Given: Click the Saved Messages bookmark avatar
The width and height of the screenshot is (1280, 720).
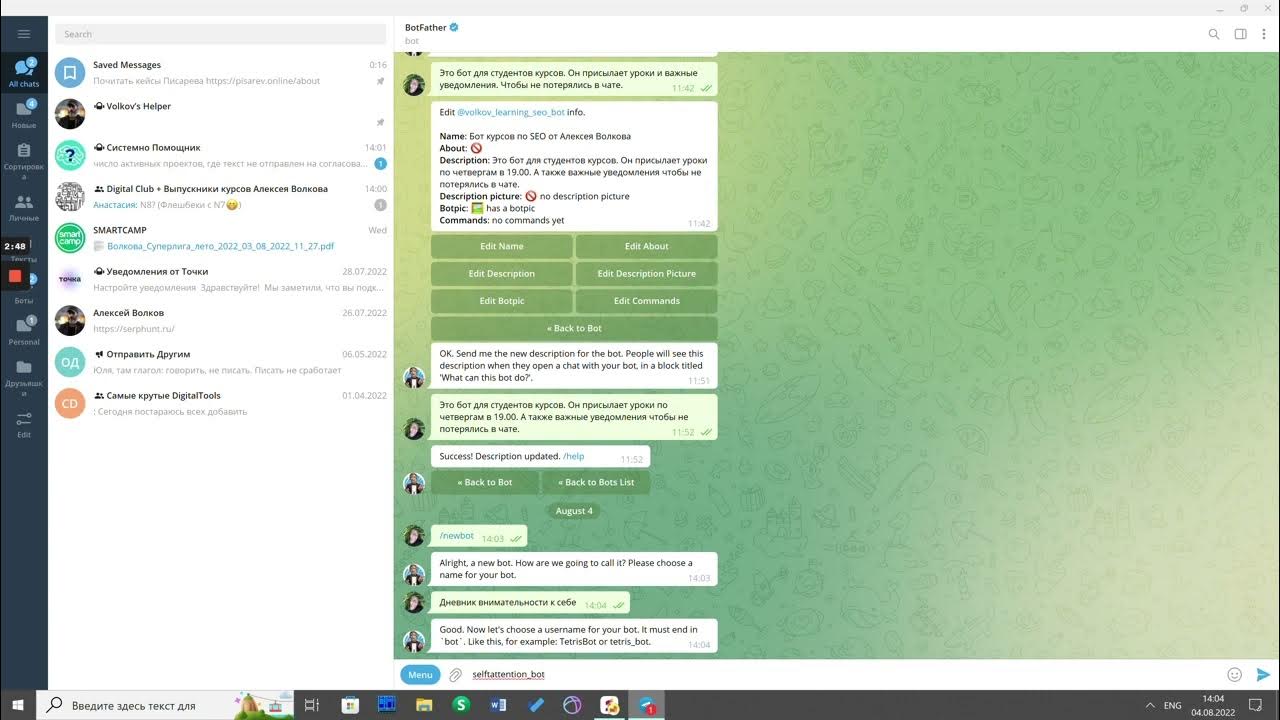Looking at the screenshot, I should tap(70, 72).
